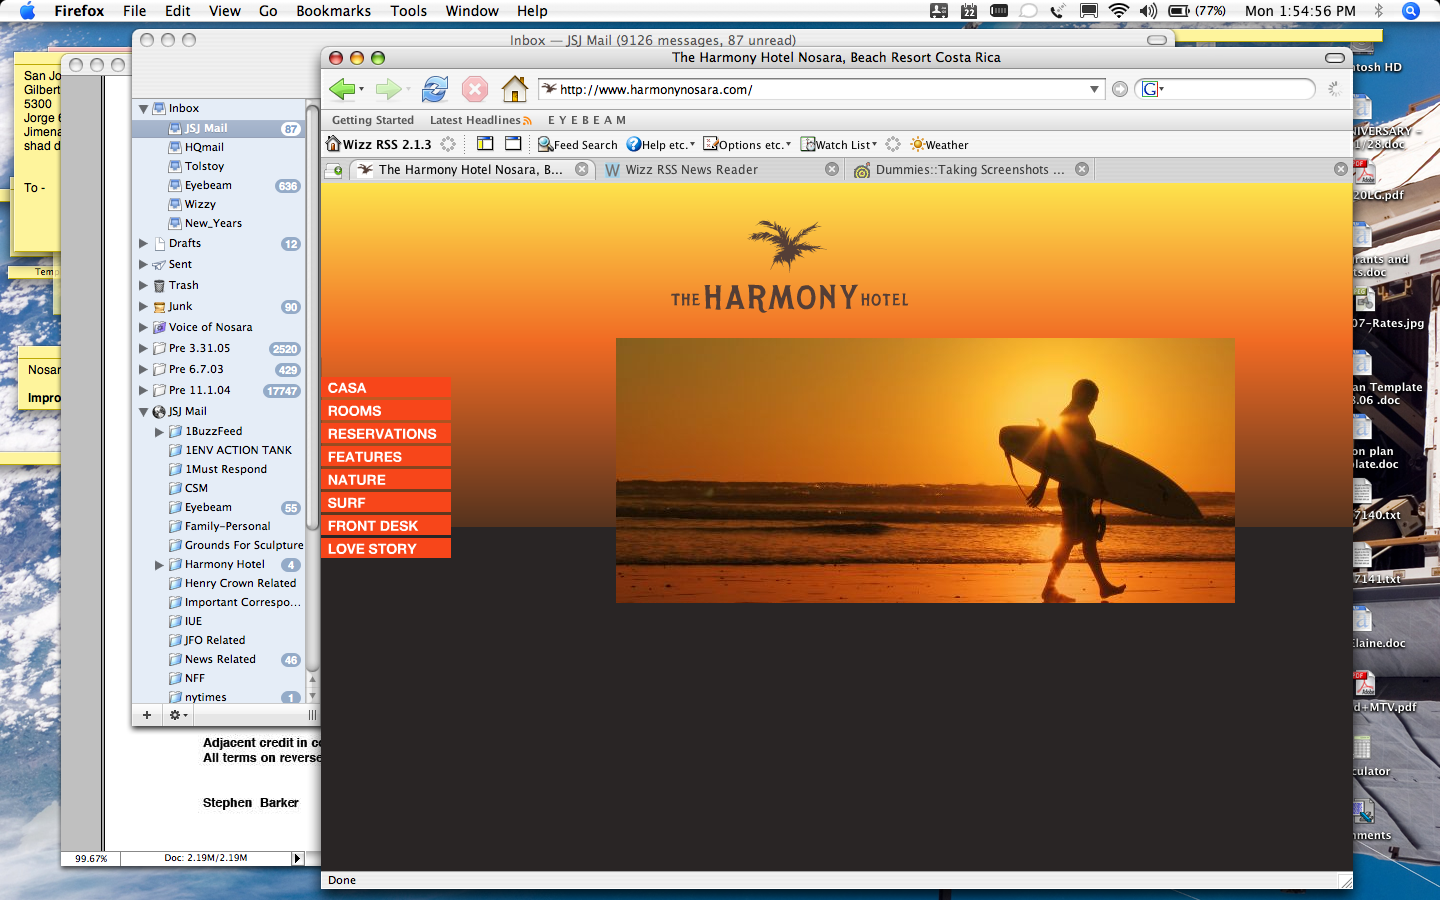Open the RESERVATIONS link

click(x=386, y=434)
